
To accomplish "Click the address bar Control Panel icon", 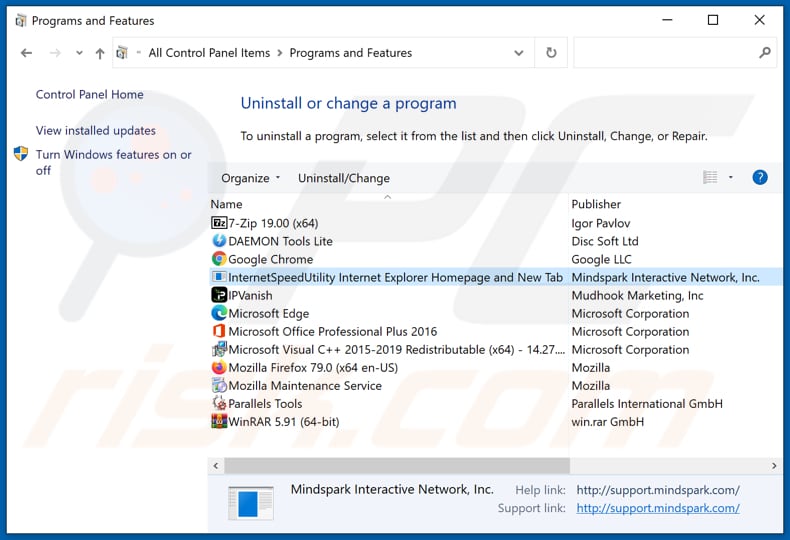I will (x=122, y=53).
